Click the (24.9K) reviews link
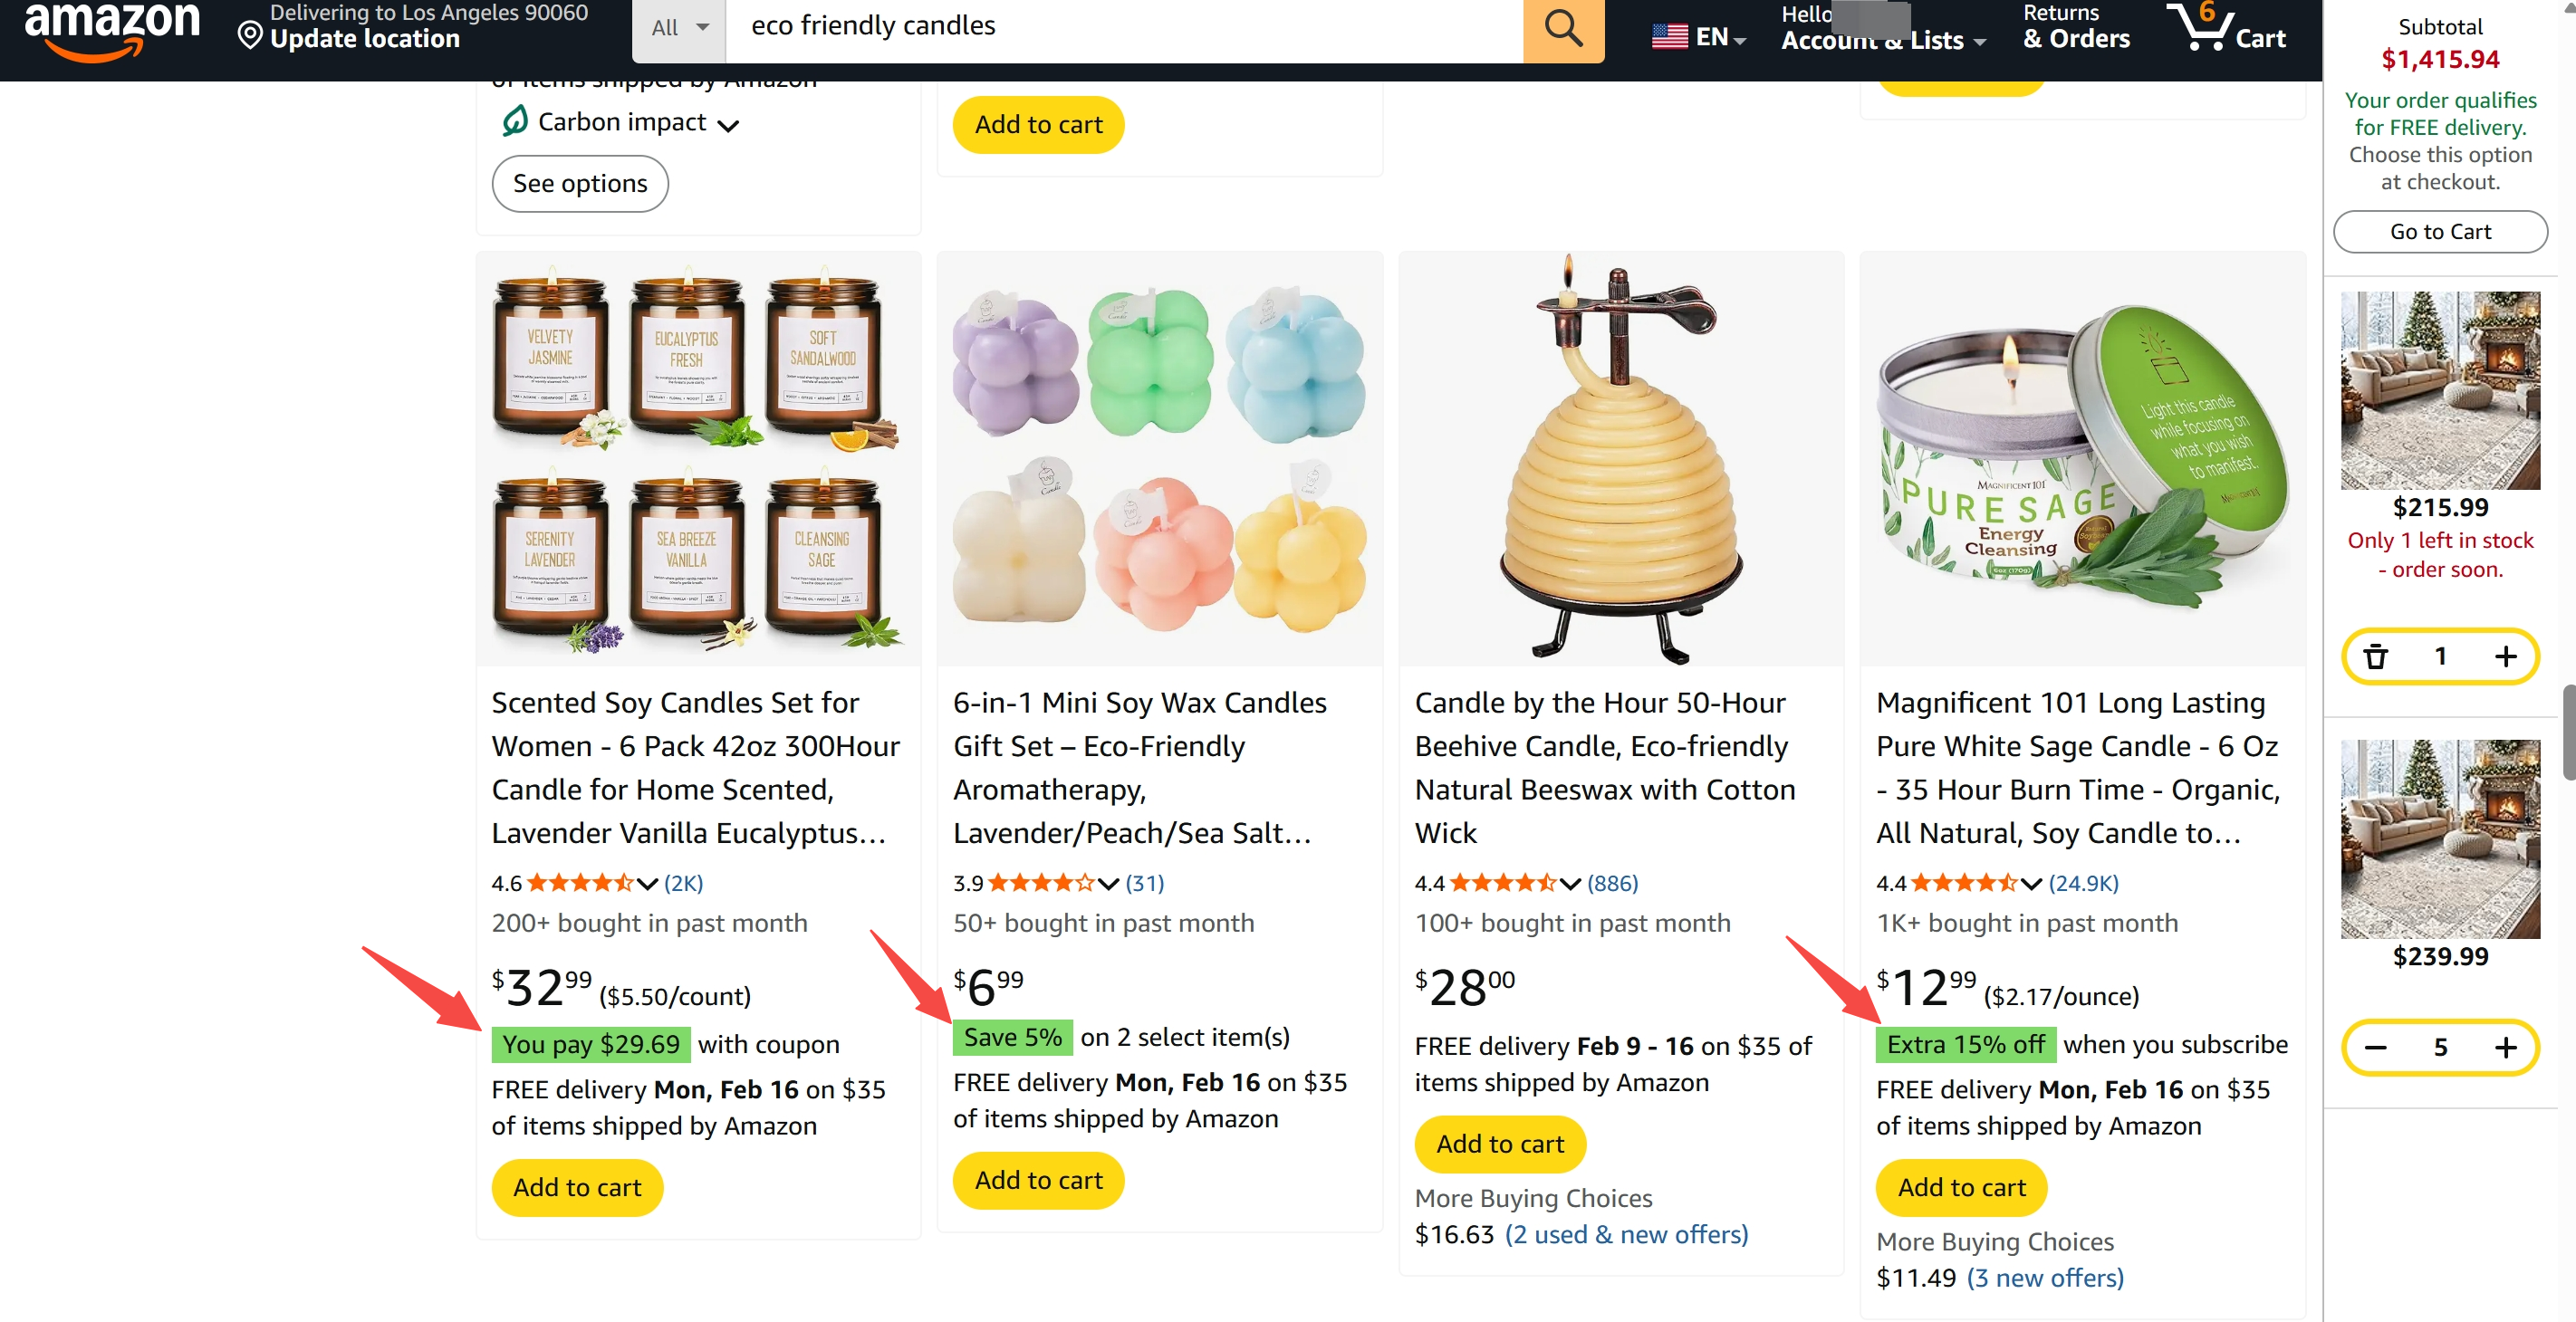2576x1322 pixels. click(x=2084, y=883)
